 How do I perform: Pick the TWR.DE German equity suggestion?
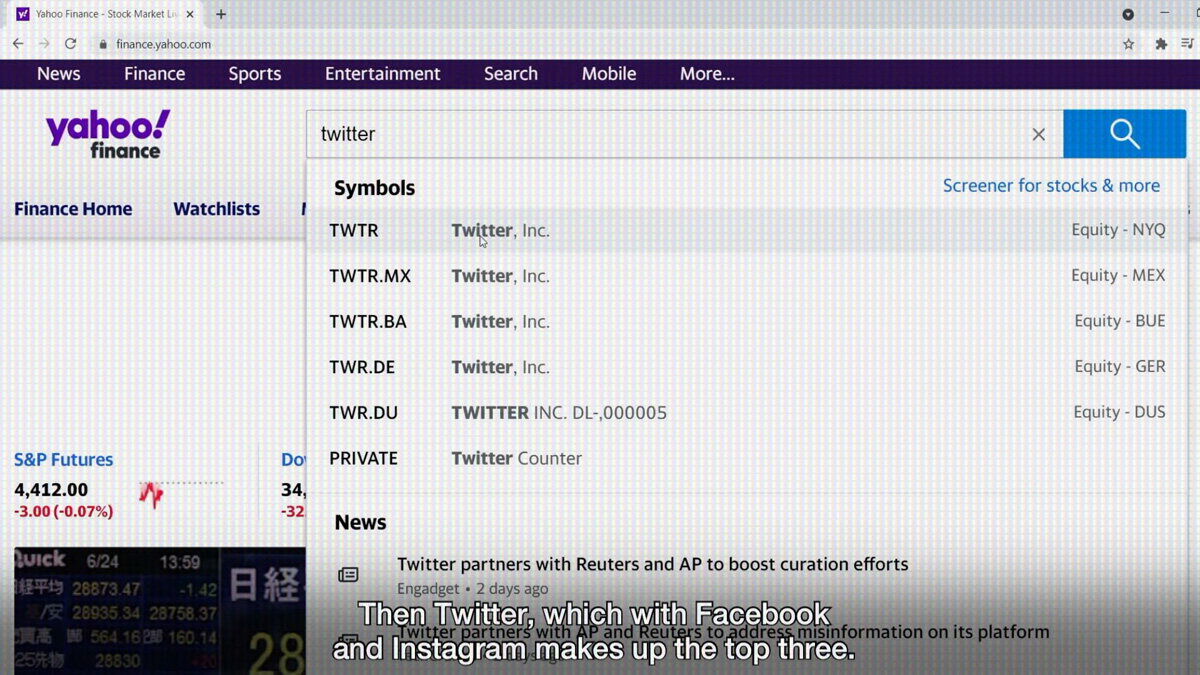pyautogui.click(x=746, y=367)
